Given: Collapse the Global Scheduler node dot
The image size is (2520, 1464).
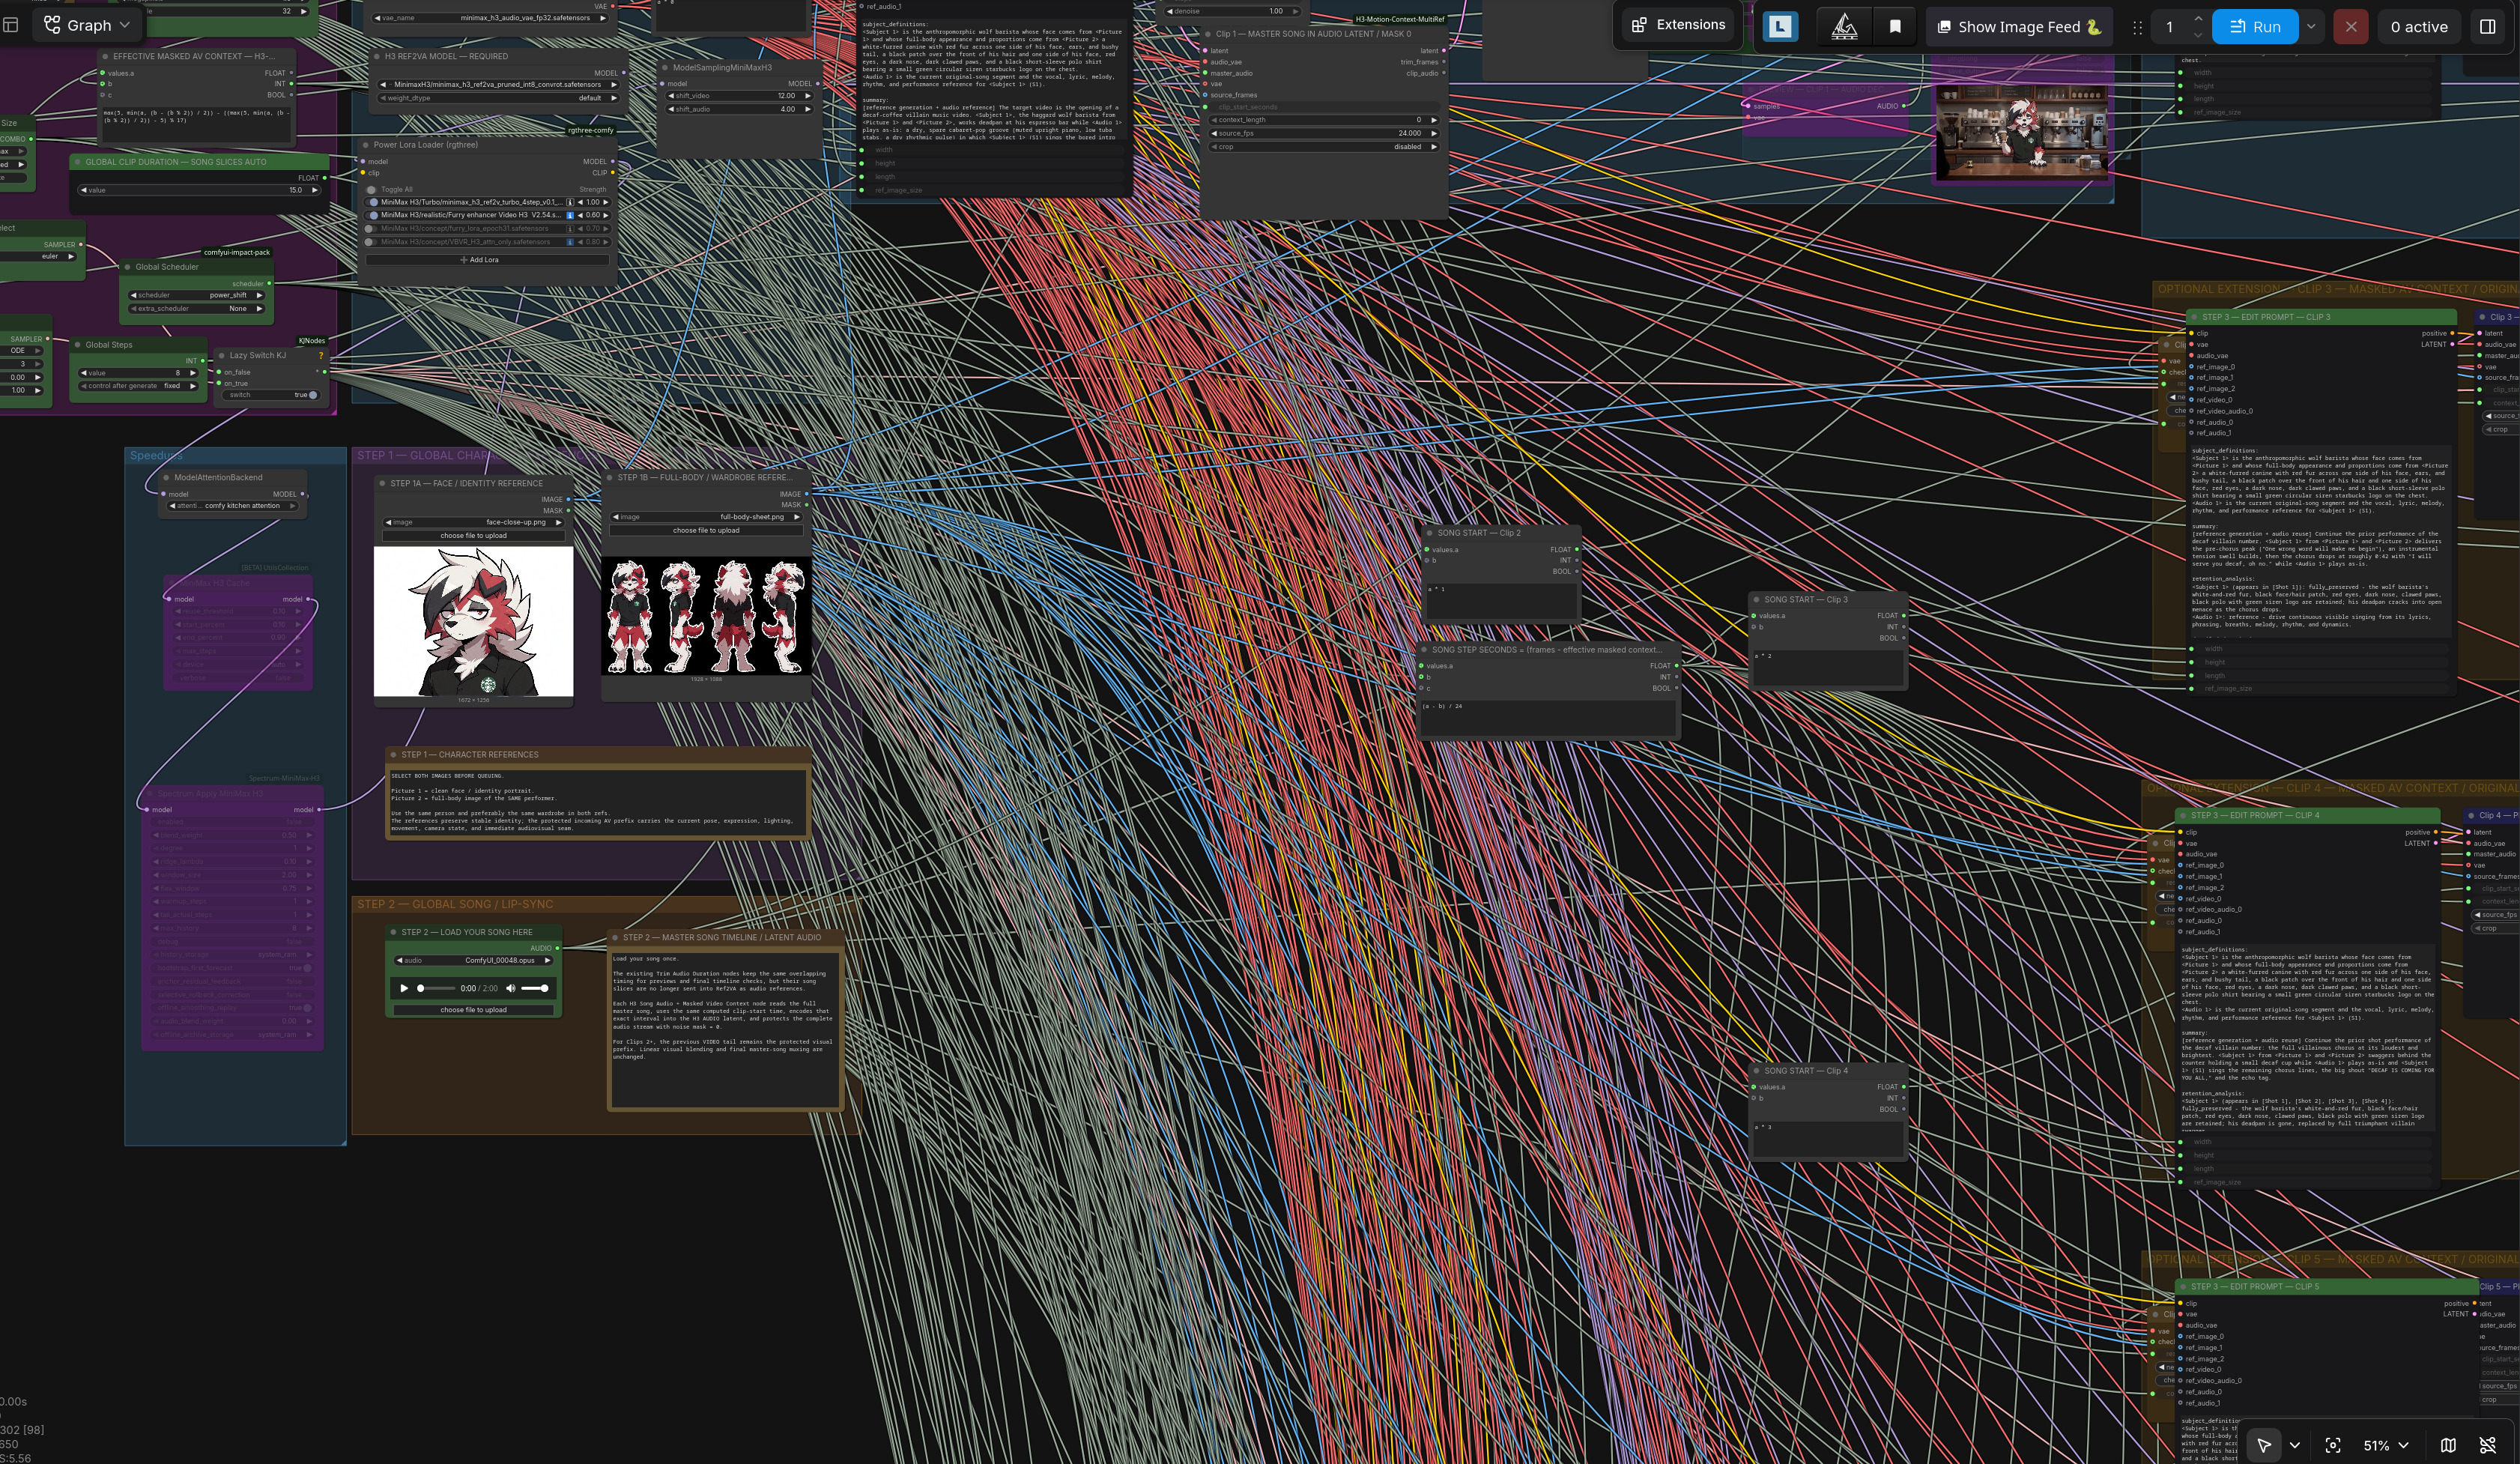Looking at the screenshot, I should pyautogui.click(x=127, y=267).
